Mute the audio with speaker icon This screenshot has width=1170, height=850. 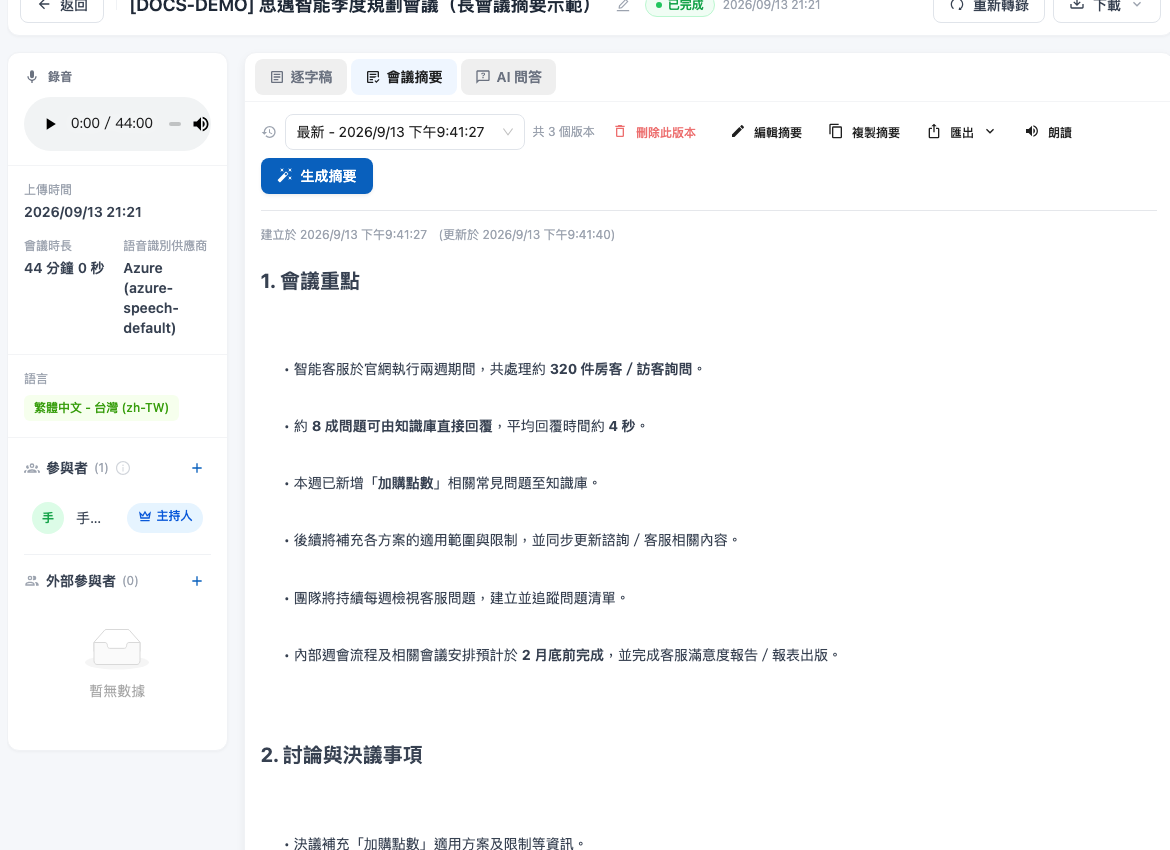(x=201, y=124)
